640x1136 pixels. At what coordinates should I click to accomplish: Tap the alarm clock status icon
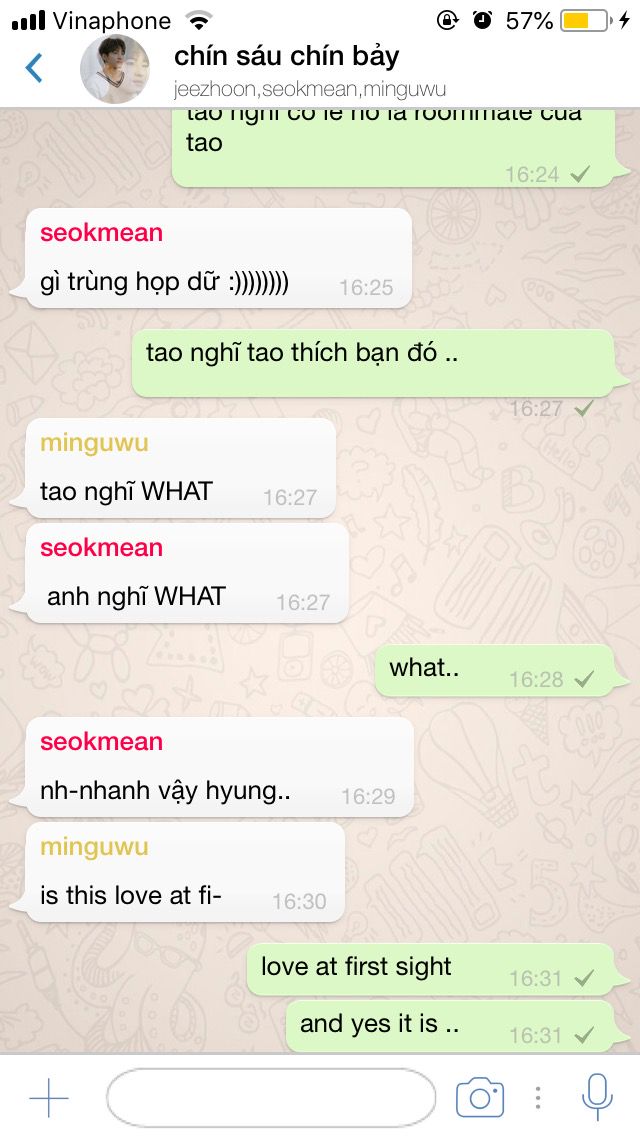[482, 20]
